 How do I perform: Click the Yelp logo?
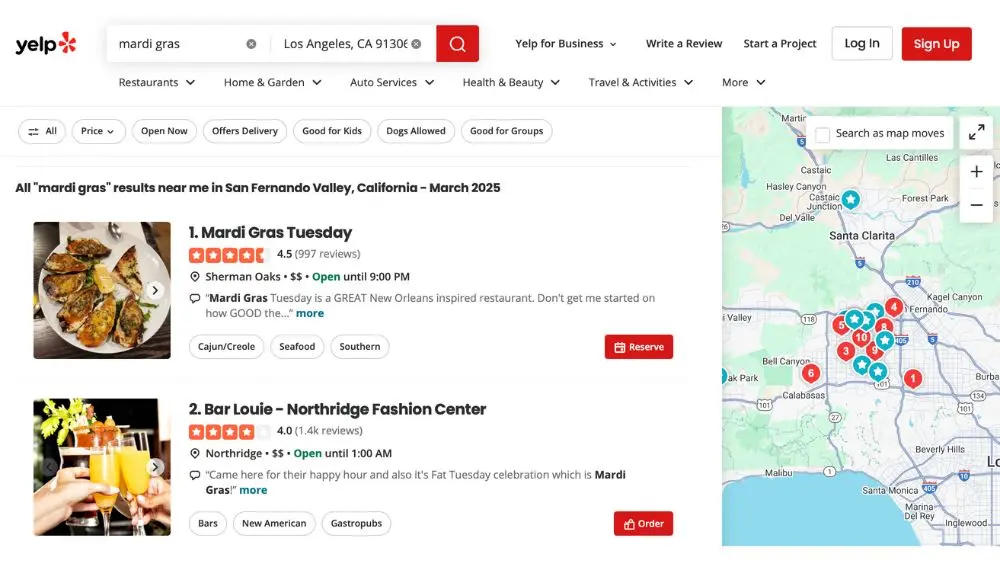[46, 43]
